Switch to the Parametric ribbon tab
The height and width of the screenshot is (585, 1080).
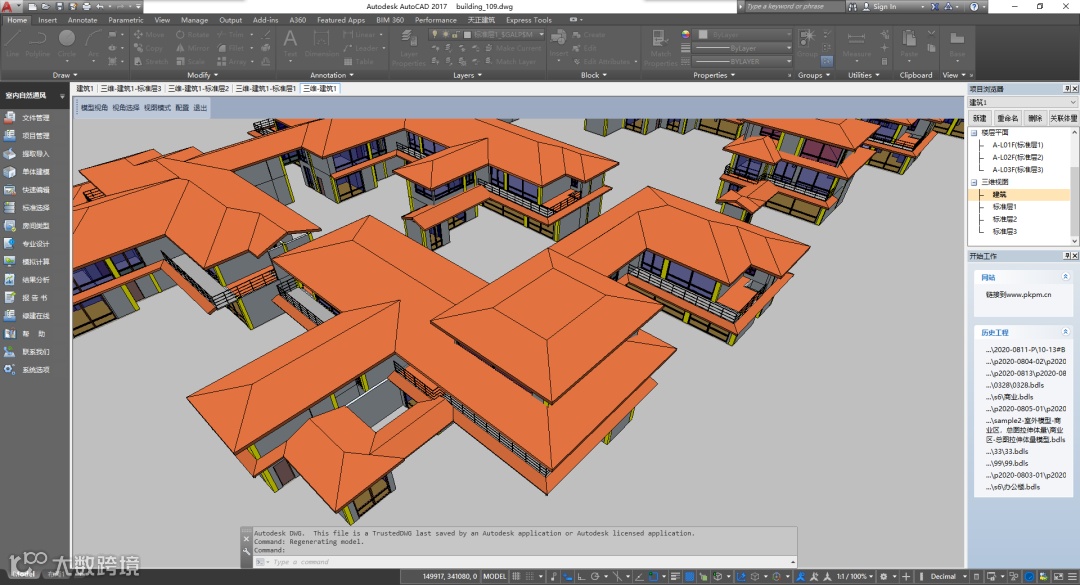pyautogui.click(x=126, y=20)
